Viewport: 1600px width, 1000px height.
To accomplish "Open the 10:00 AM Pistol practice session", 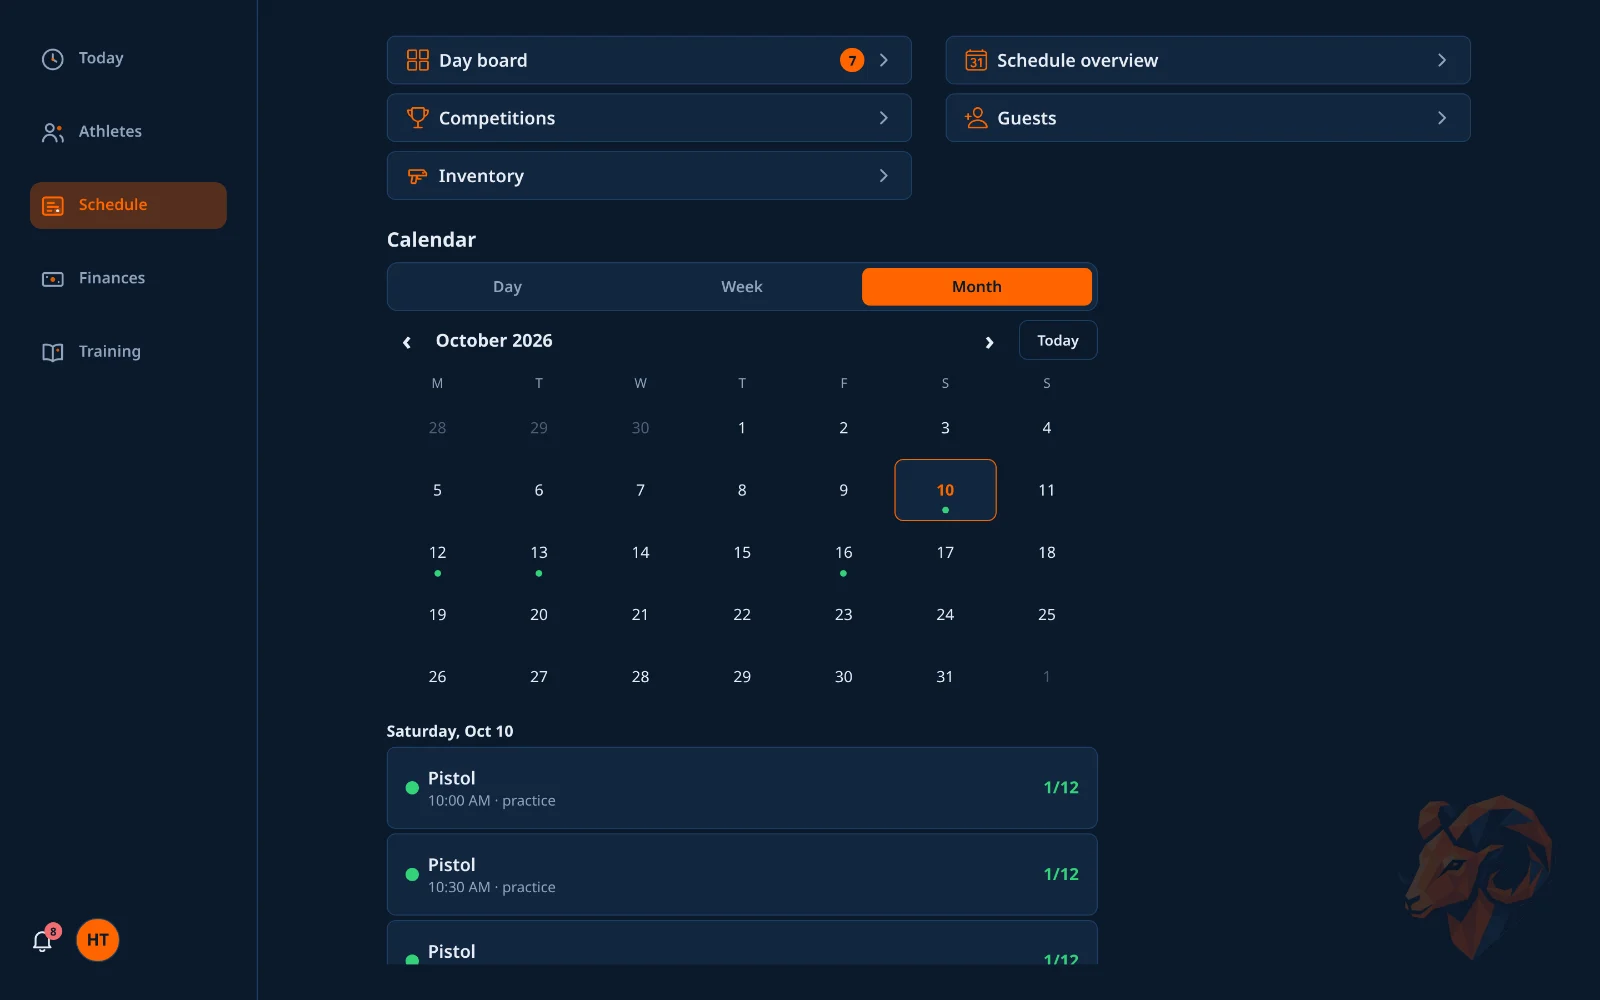I will tap(742, 788).
